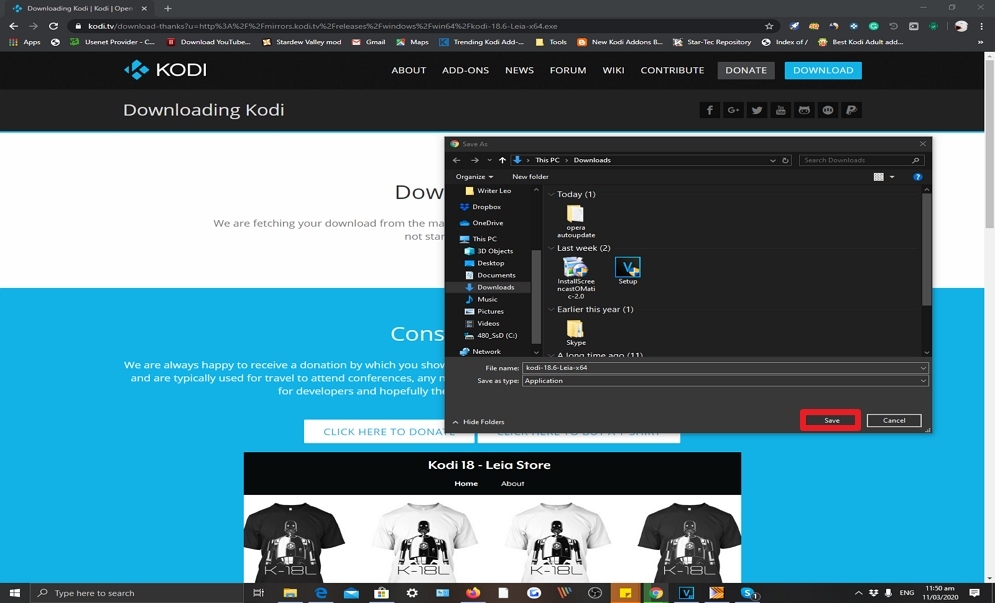Image resolution: width=995 pixels, height=603 pixels.
Task: Open CONTRIBUTE in Kodi site menu
Action: [x=672, y=70]
